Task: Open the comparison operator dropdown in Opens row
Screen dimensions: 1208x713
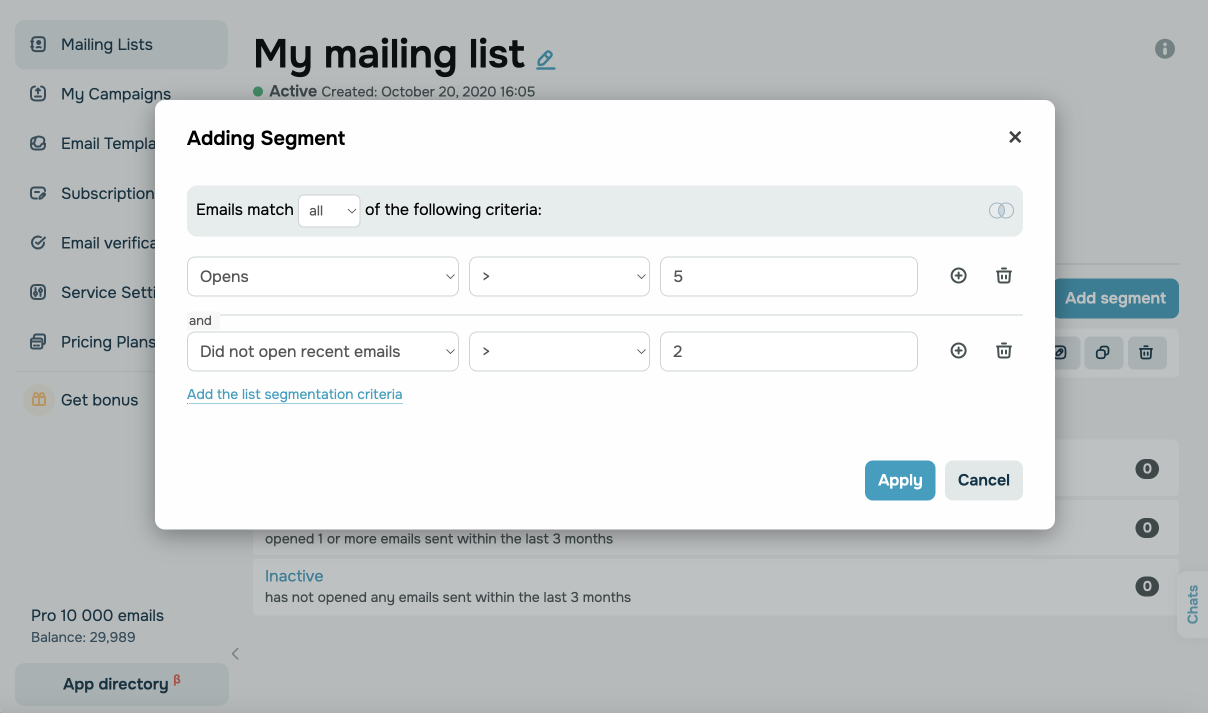Action: (x=560, y=277)
